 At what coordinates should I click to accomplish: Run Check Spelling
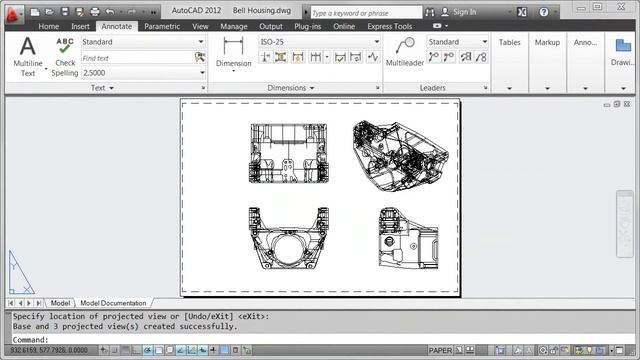click(x=65, y=57)
